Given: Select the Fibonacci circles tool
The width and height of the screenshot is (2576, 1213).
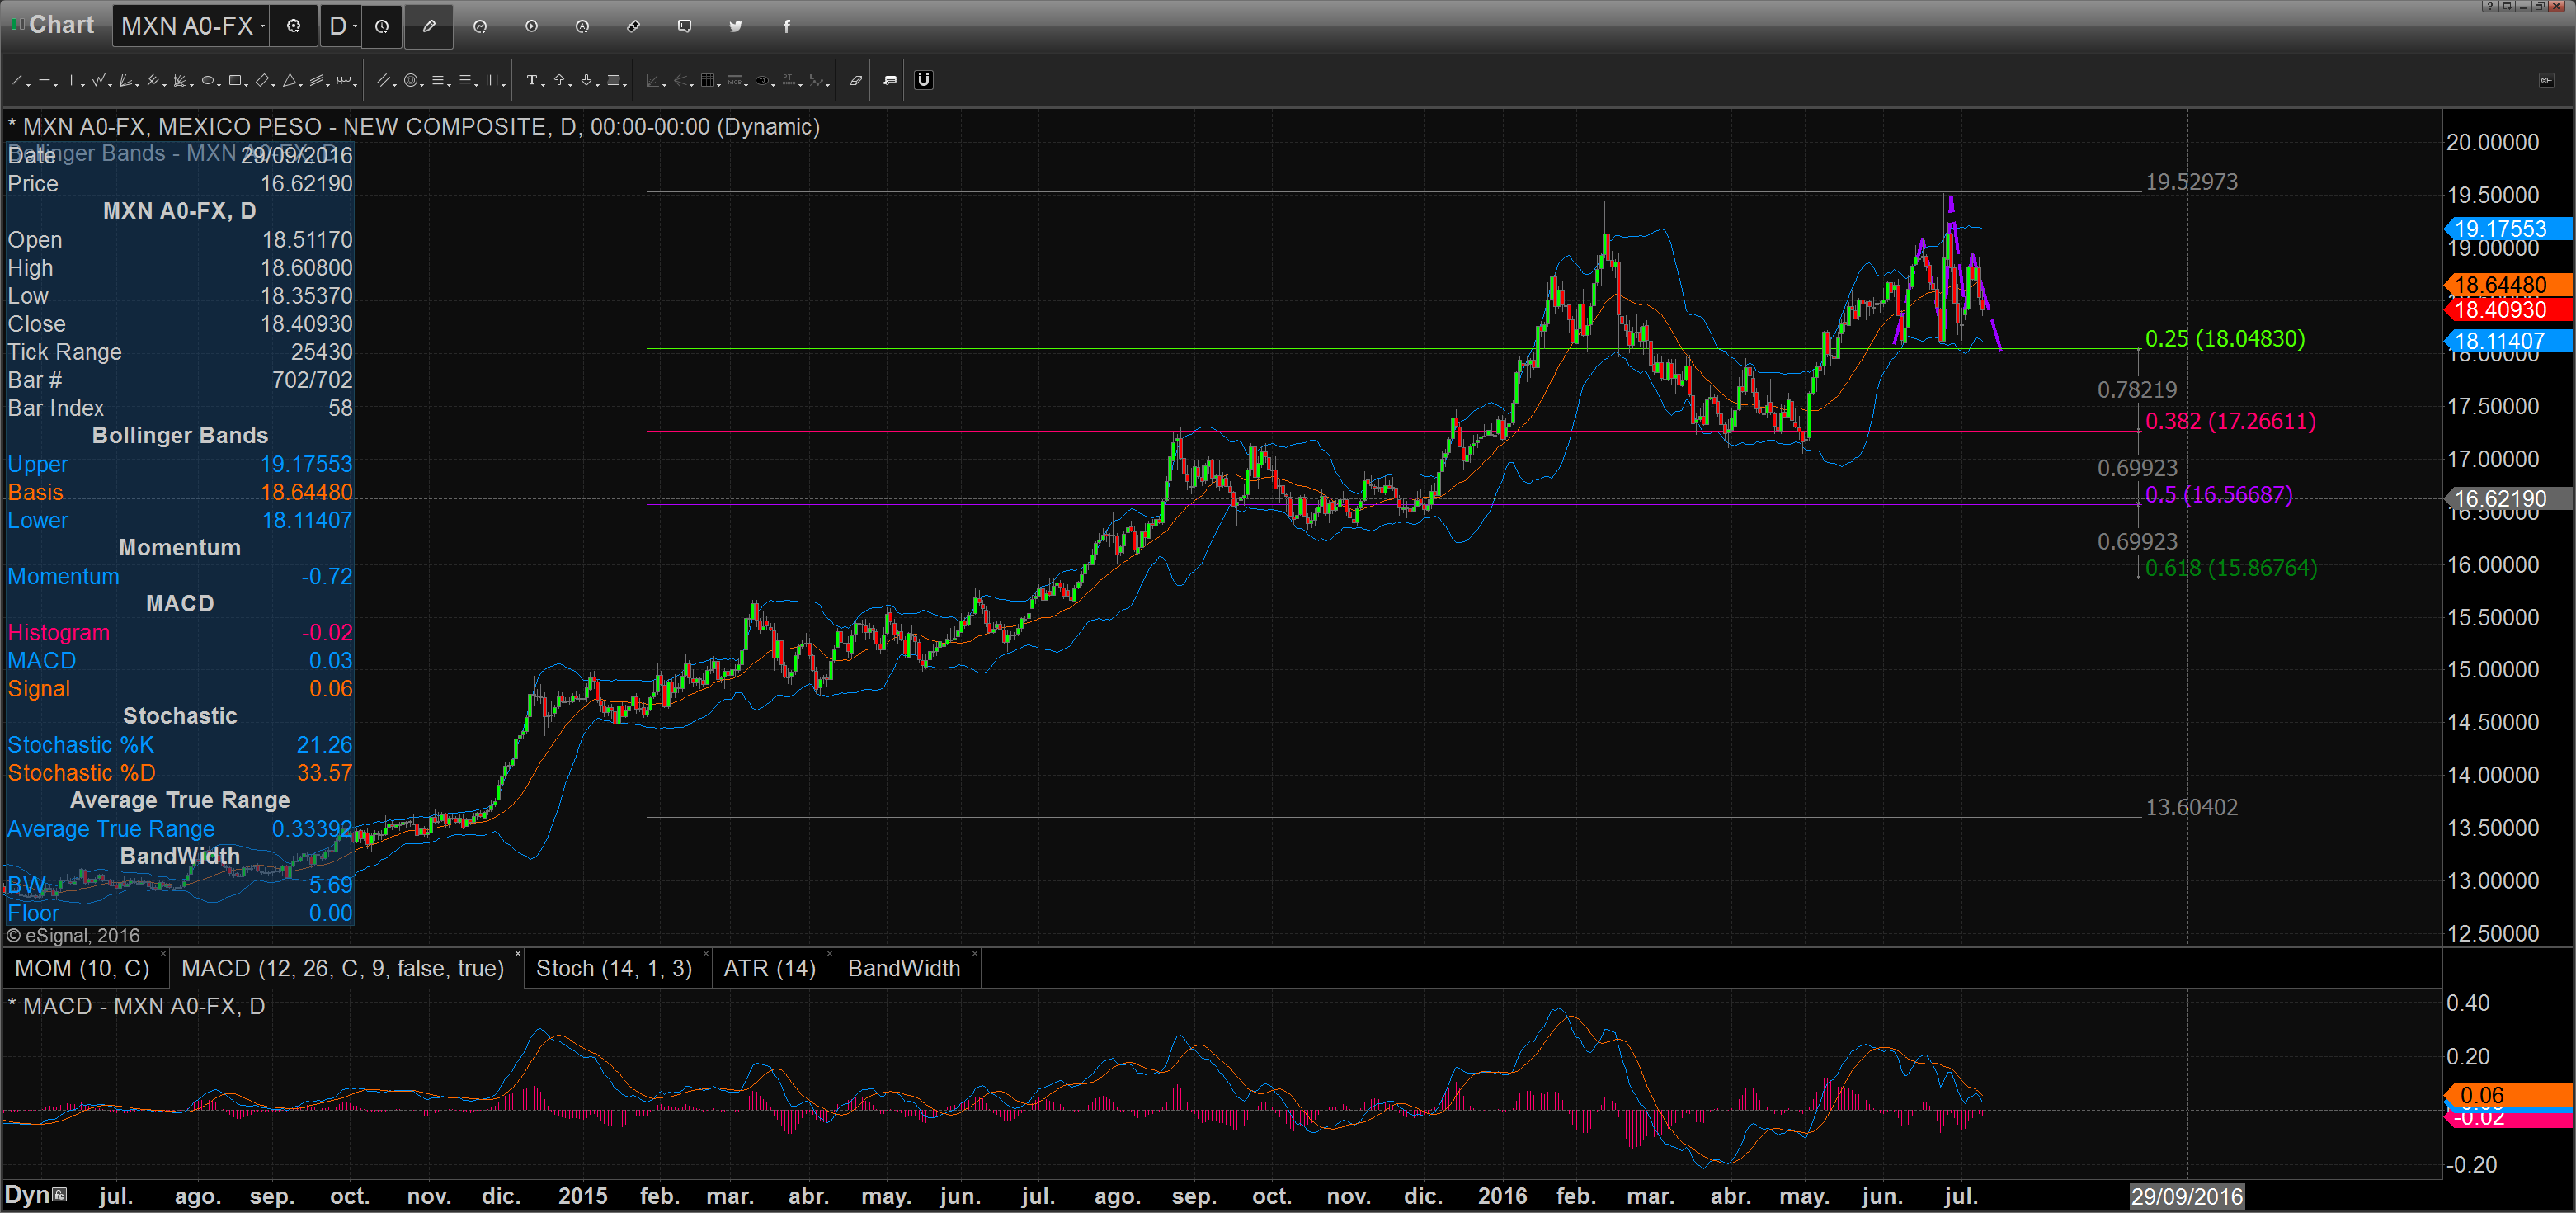Looking at the screenshot, I should (x=411, y=80).
